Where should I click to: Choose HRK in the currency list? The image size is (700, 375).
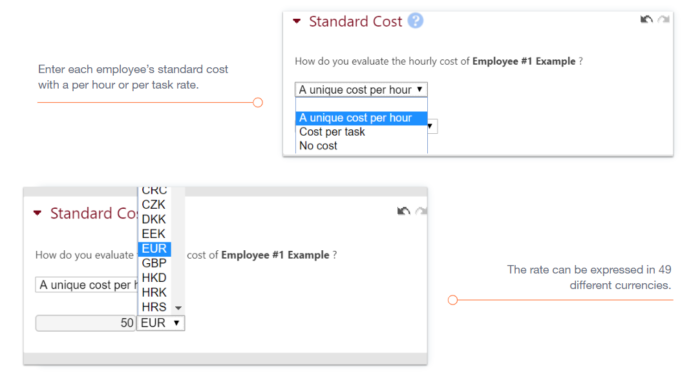tap(154, 292)
